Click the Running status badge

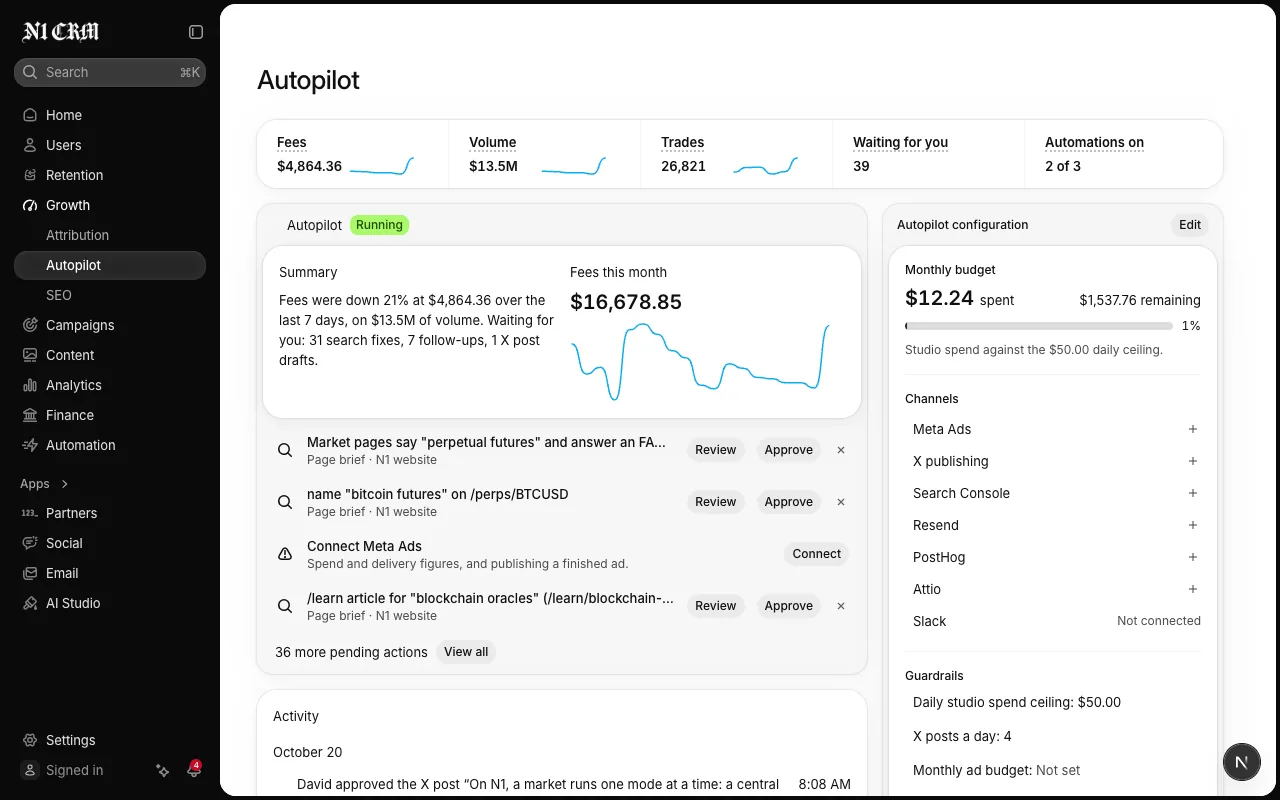tap(379, 225)
